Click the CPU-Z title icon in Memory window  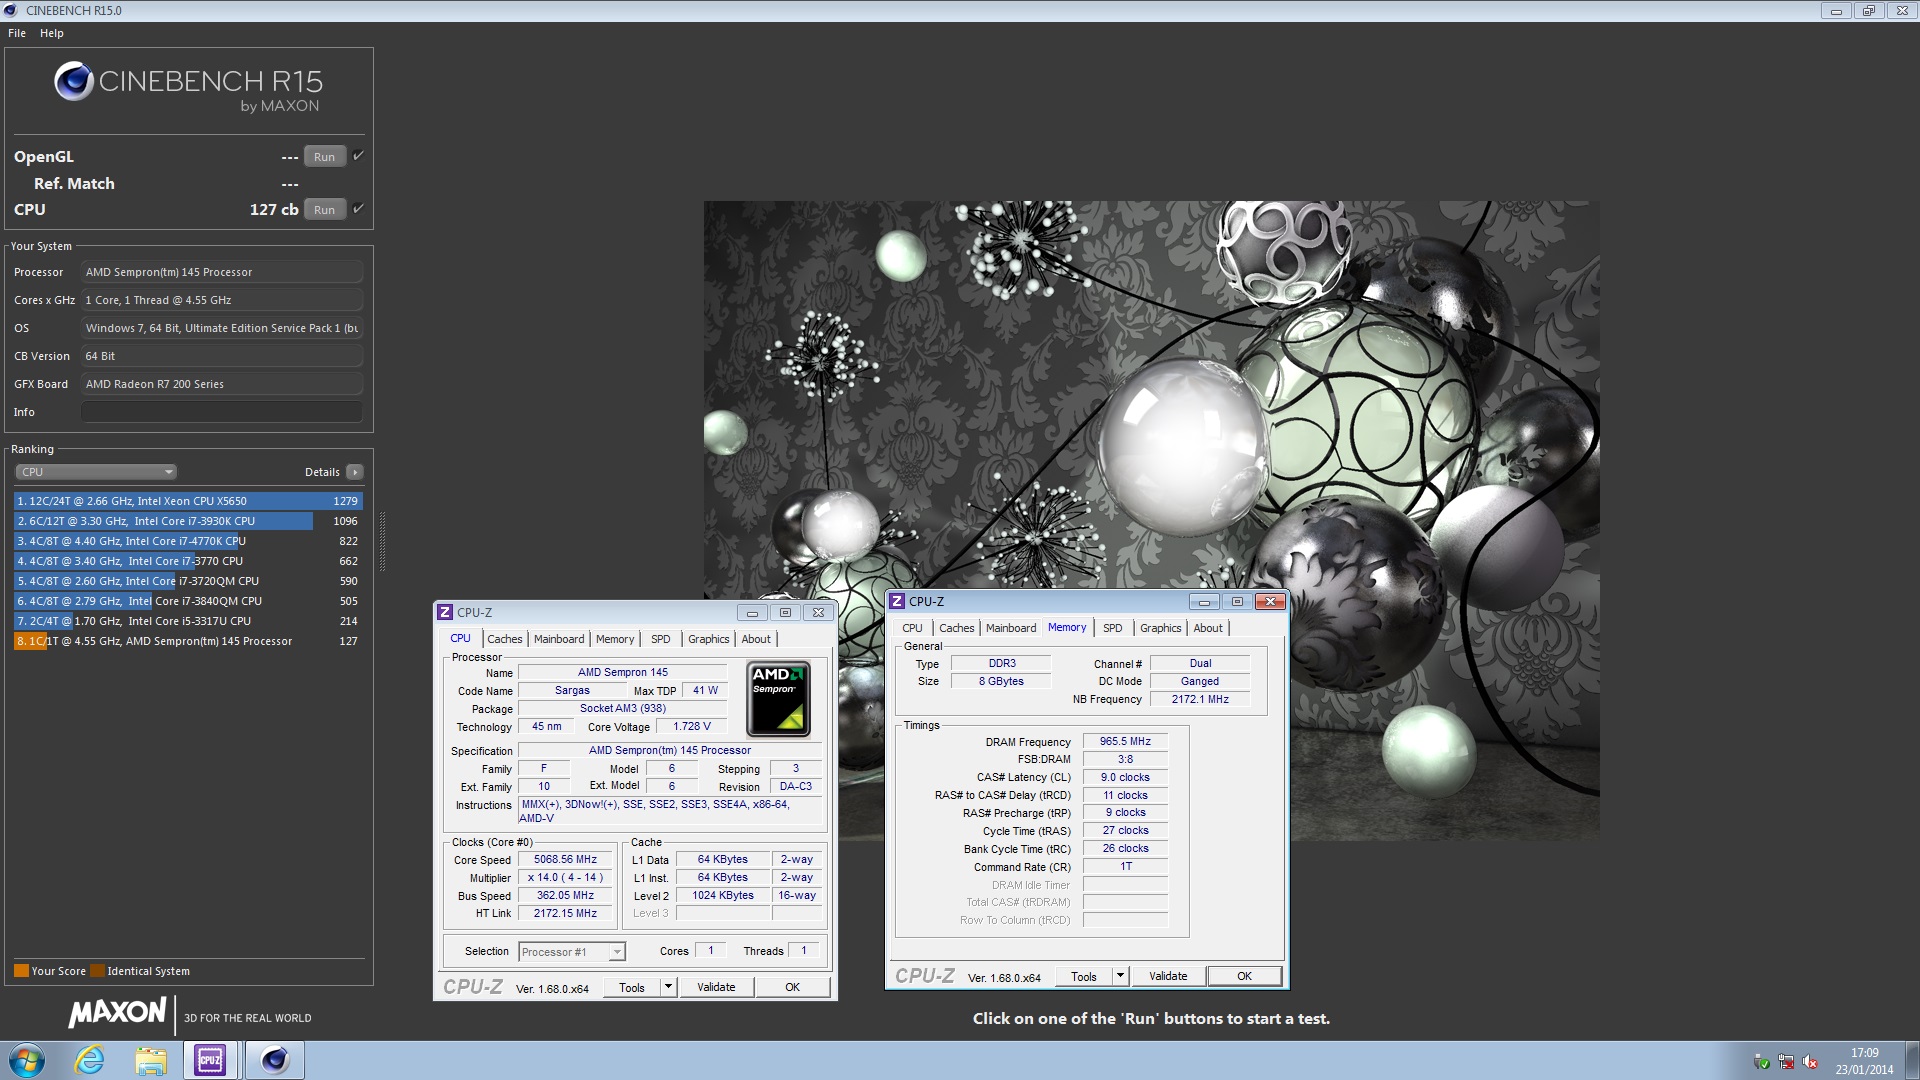tap(897, 602)
